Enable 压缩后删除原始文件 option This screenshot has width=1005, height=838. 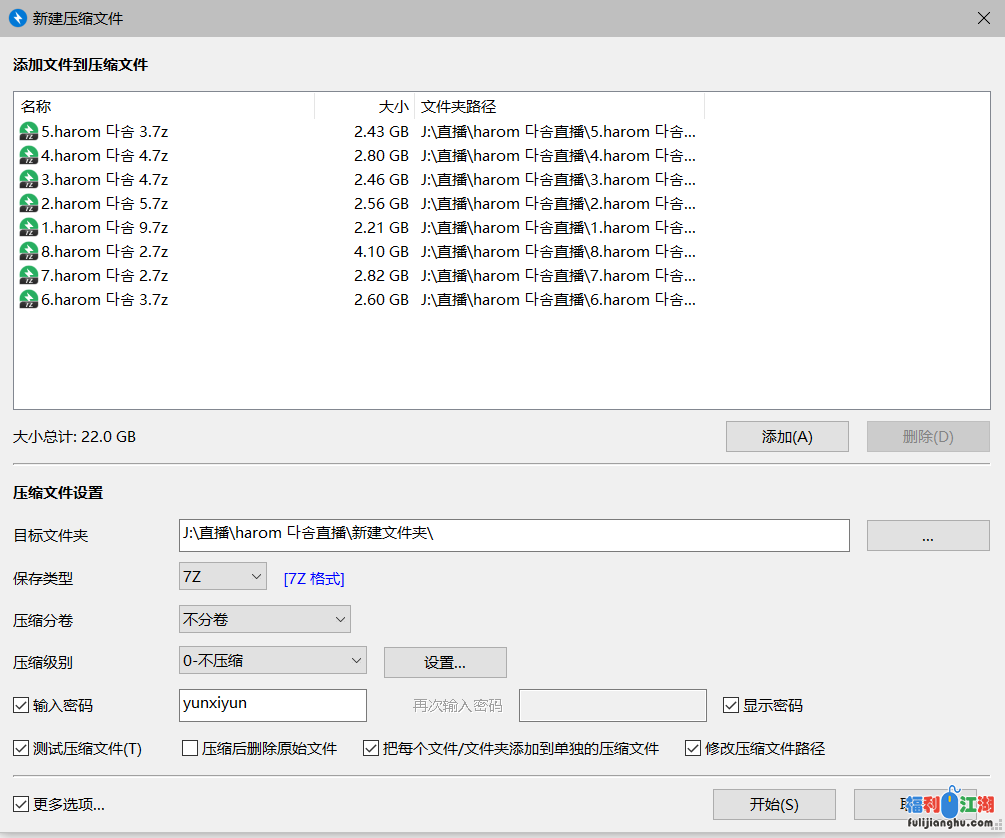click(190, 748)
